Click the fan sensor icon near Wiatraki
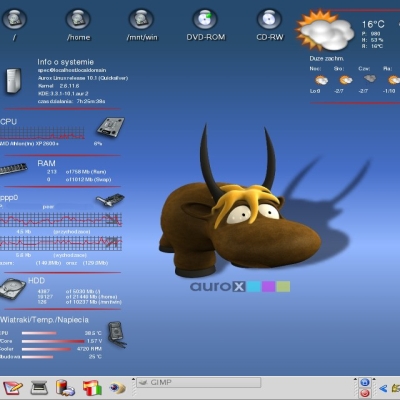400x400 pixels. tap(117, 335)
